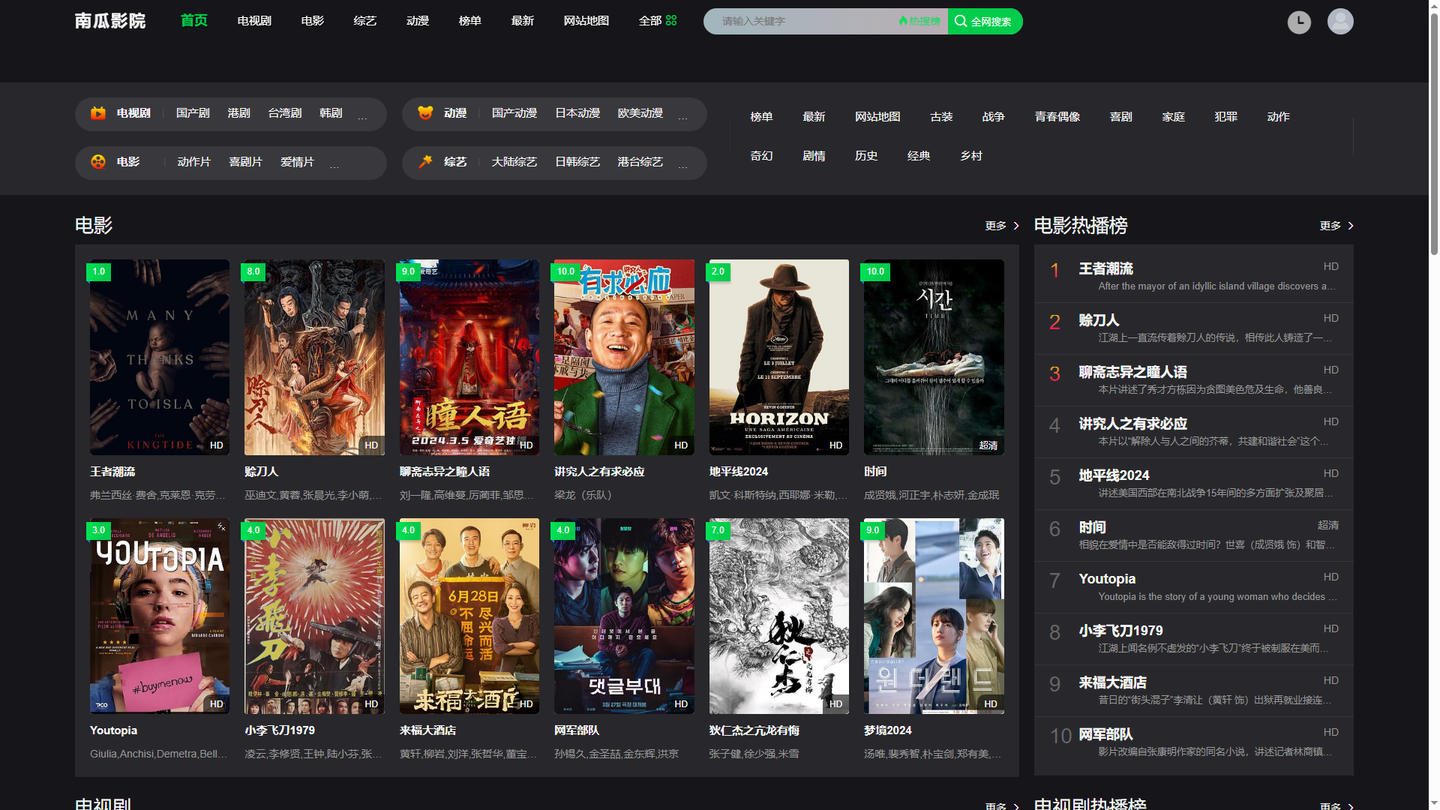This screenshot has width=1440, height=810.
Task: Select 动漫 in the top navigation
Action: click(417, 21)
